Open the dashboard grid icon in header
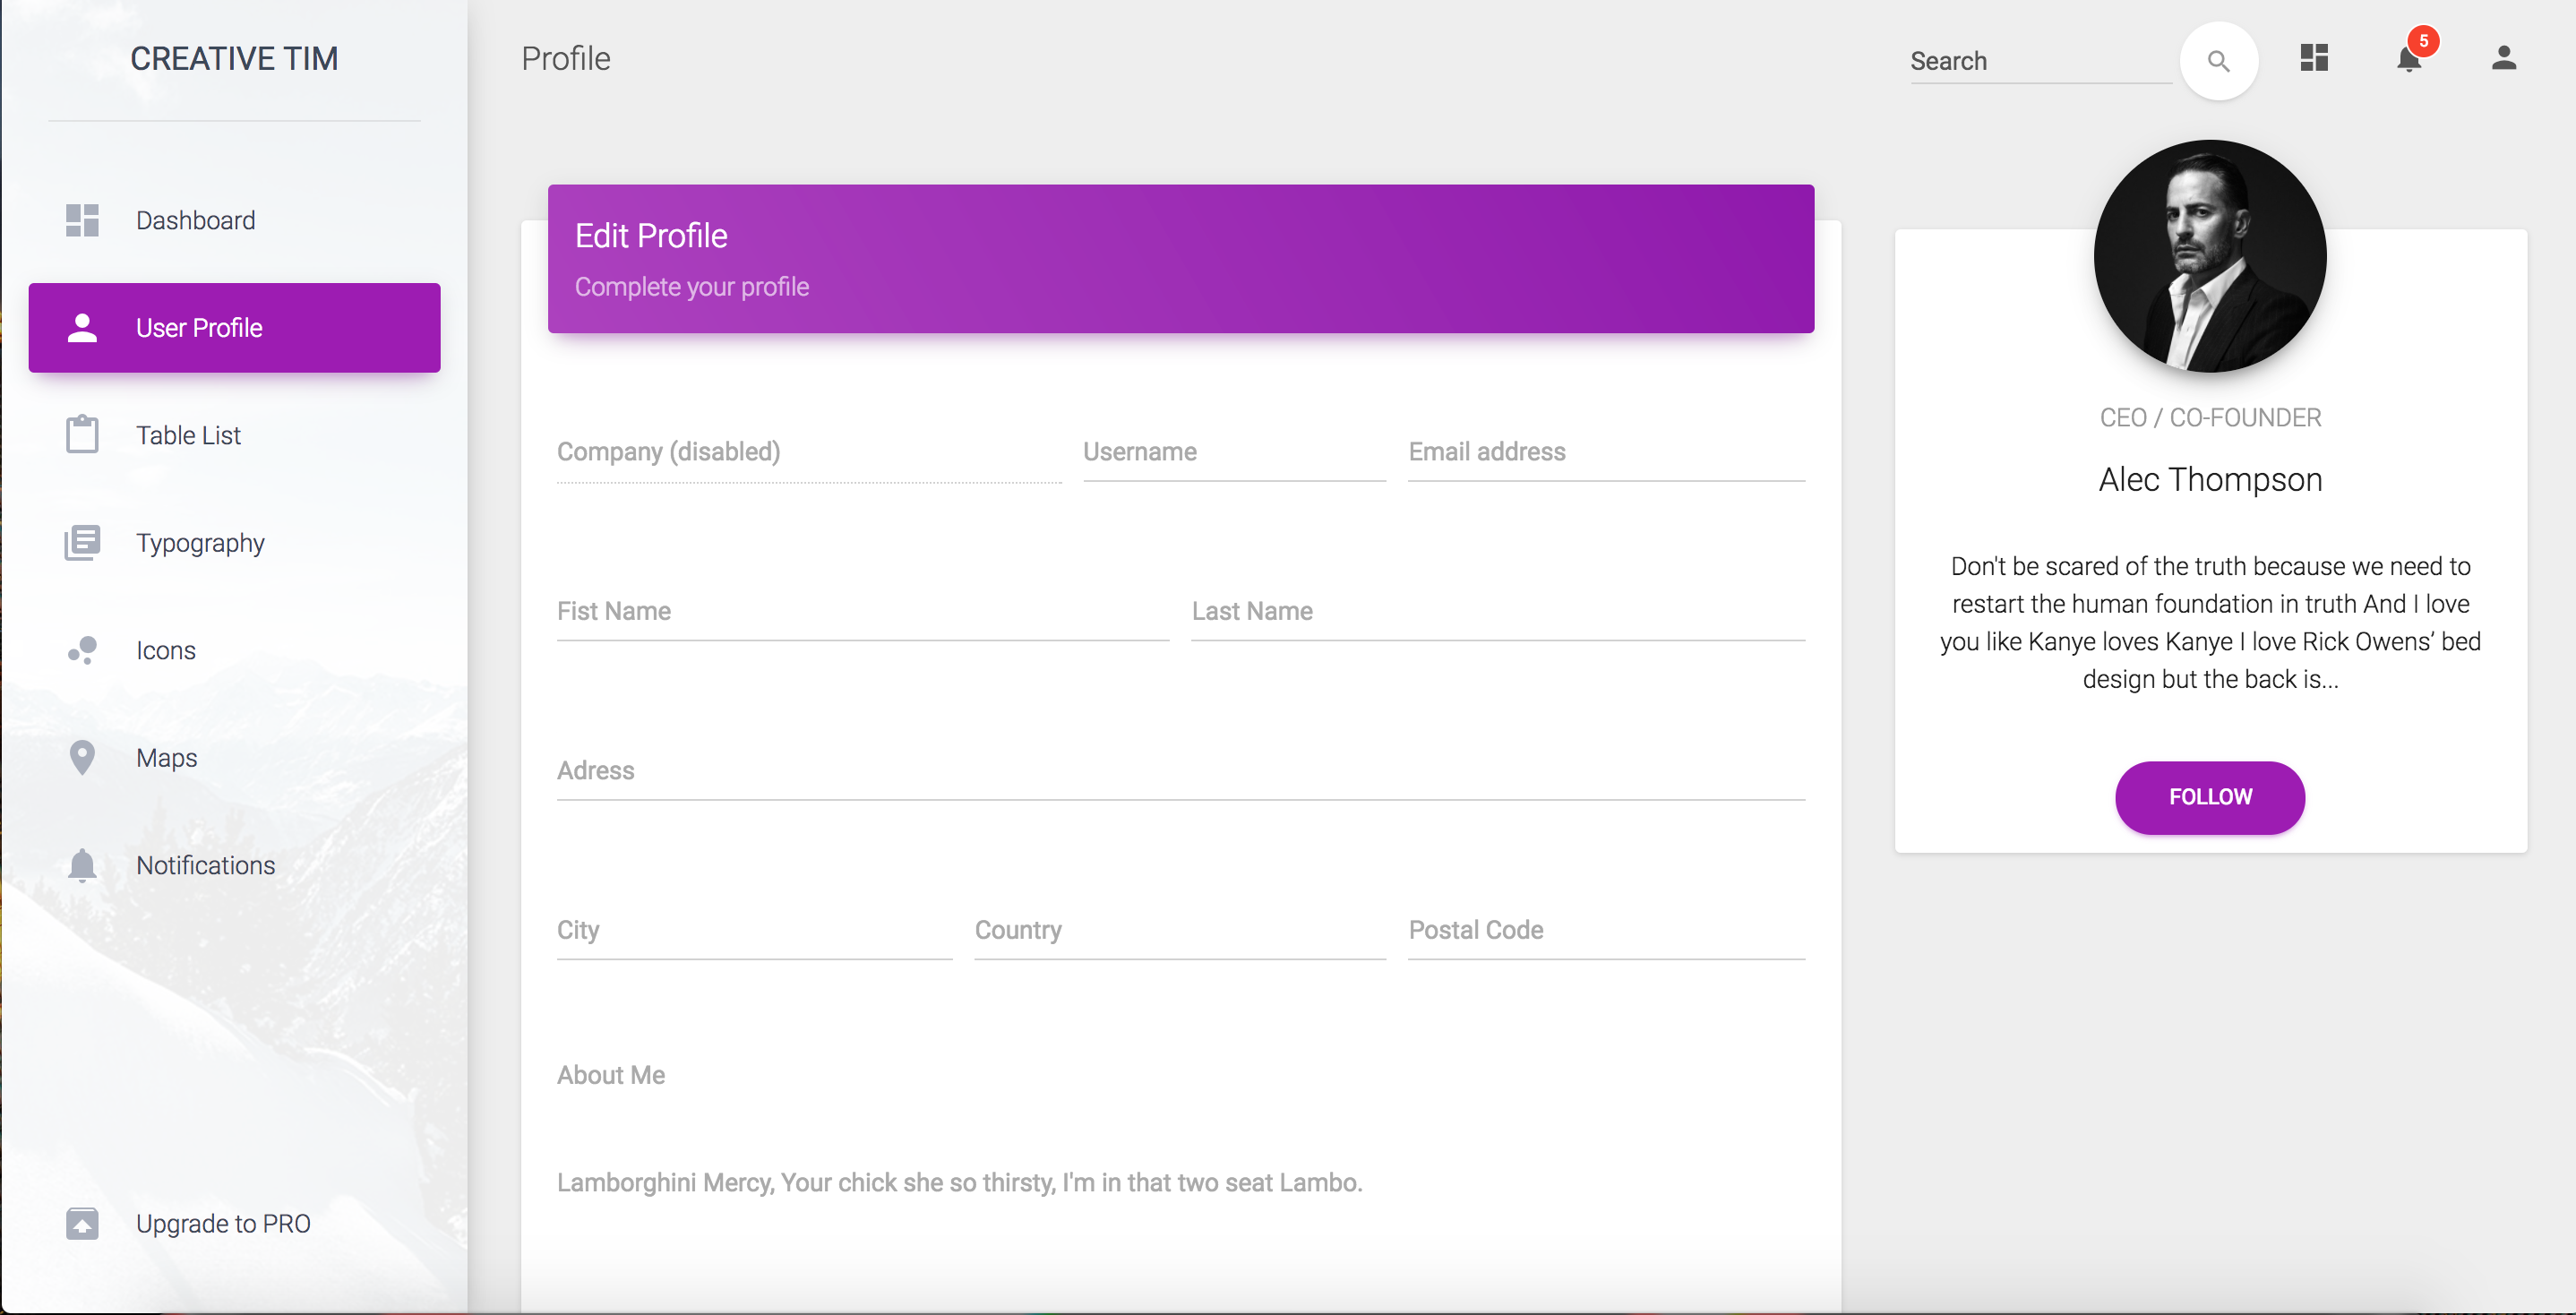This screenshot has height=1315, width=2576. coord(2314,59)
